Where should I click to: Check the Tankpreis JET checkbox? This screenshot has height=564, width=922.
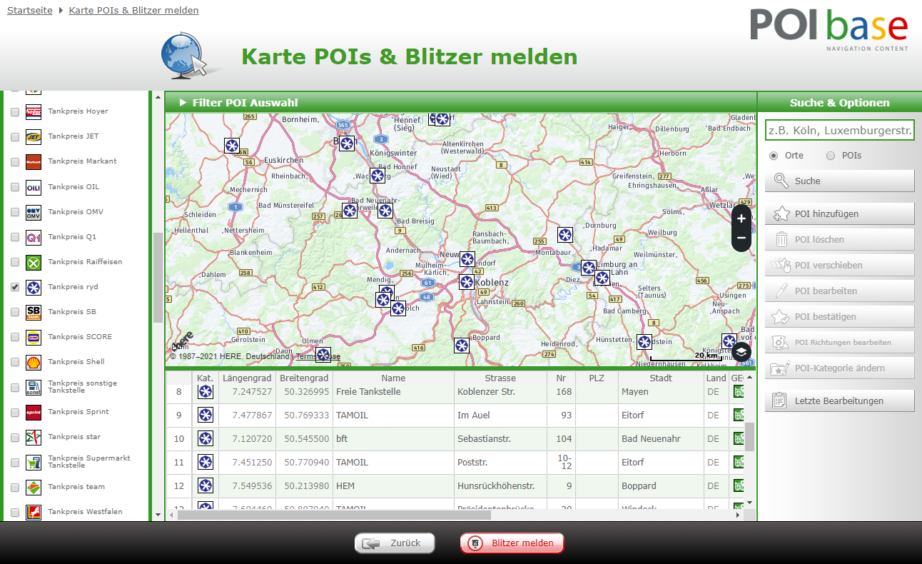[15, 137]
